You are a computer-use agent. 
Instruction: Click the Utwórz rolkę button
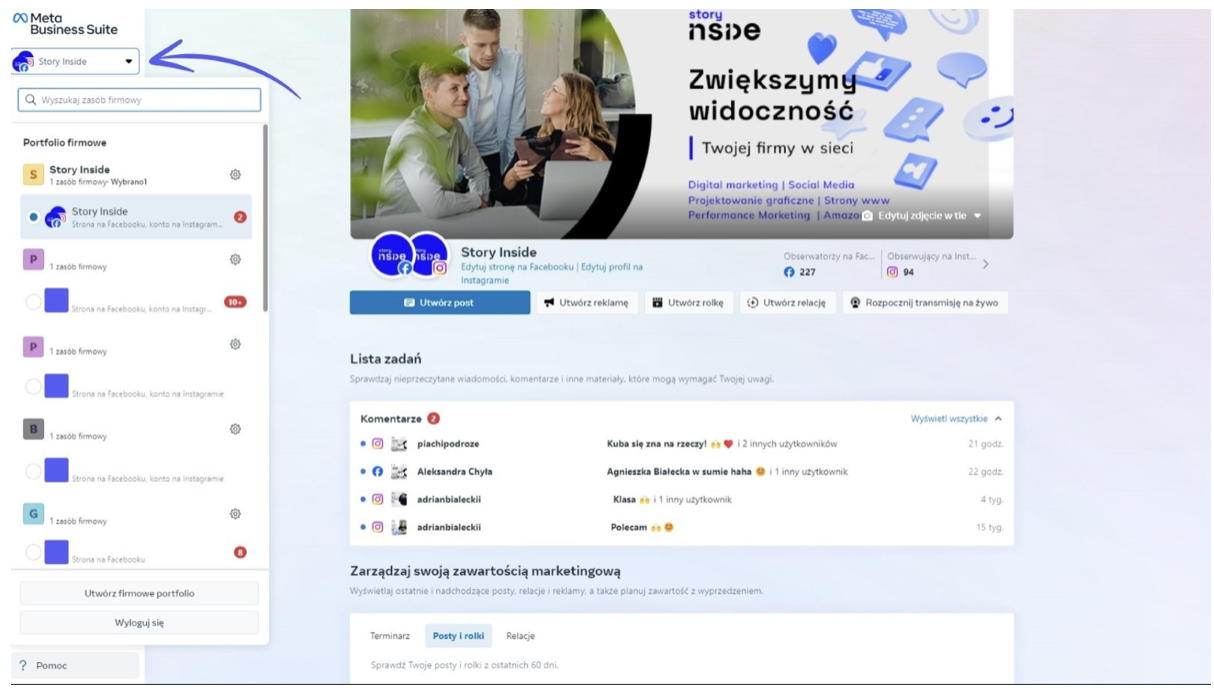(x=688, y=303)
